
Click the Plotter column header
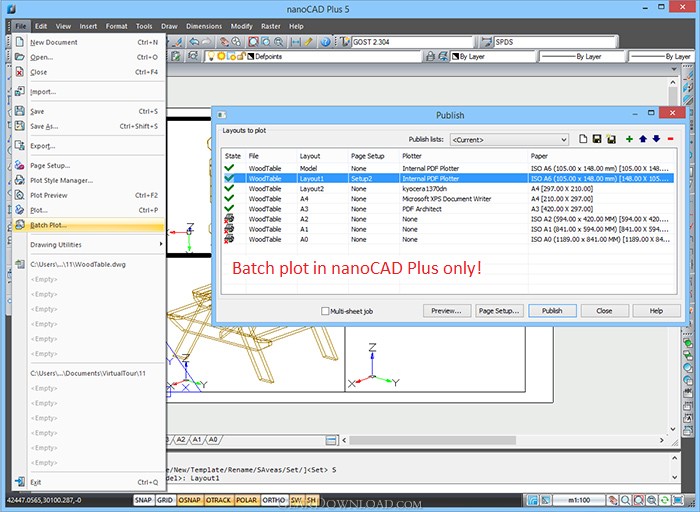(463, 156)
